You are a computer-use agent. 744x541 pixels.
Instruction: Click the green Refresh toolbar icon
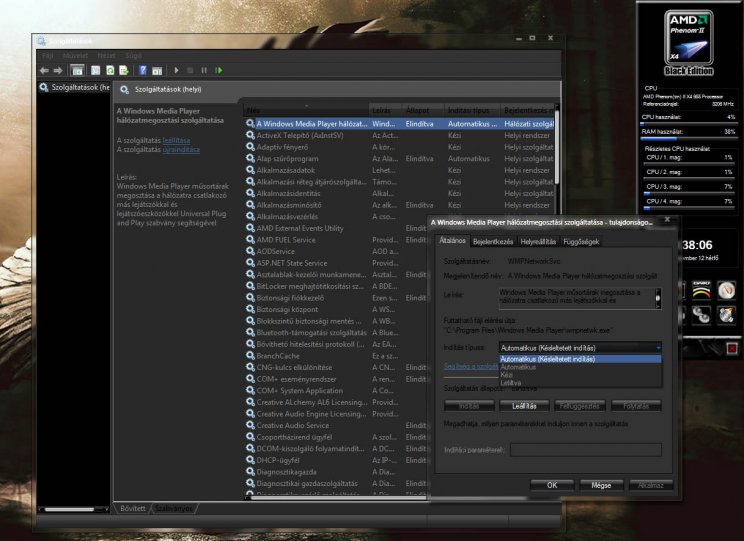[110, 70]
